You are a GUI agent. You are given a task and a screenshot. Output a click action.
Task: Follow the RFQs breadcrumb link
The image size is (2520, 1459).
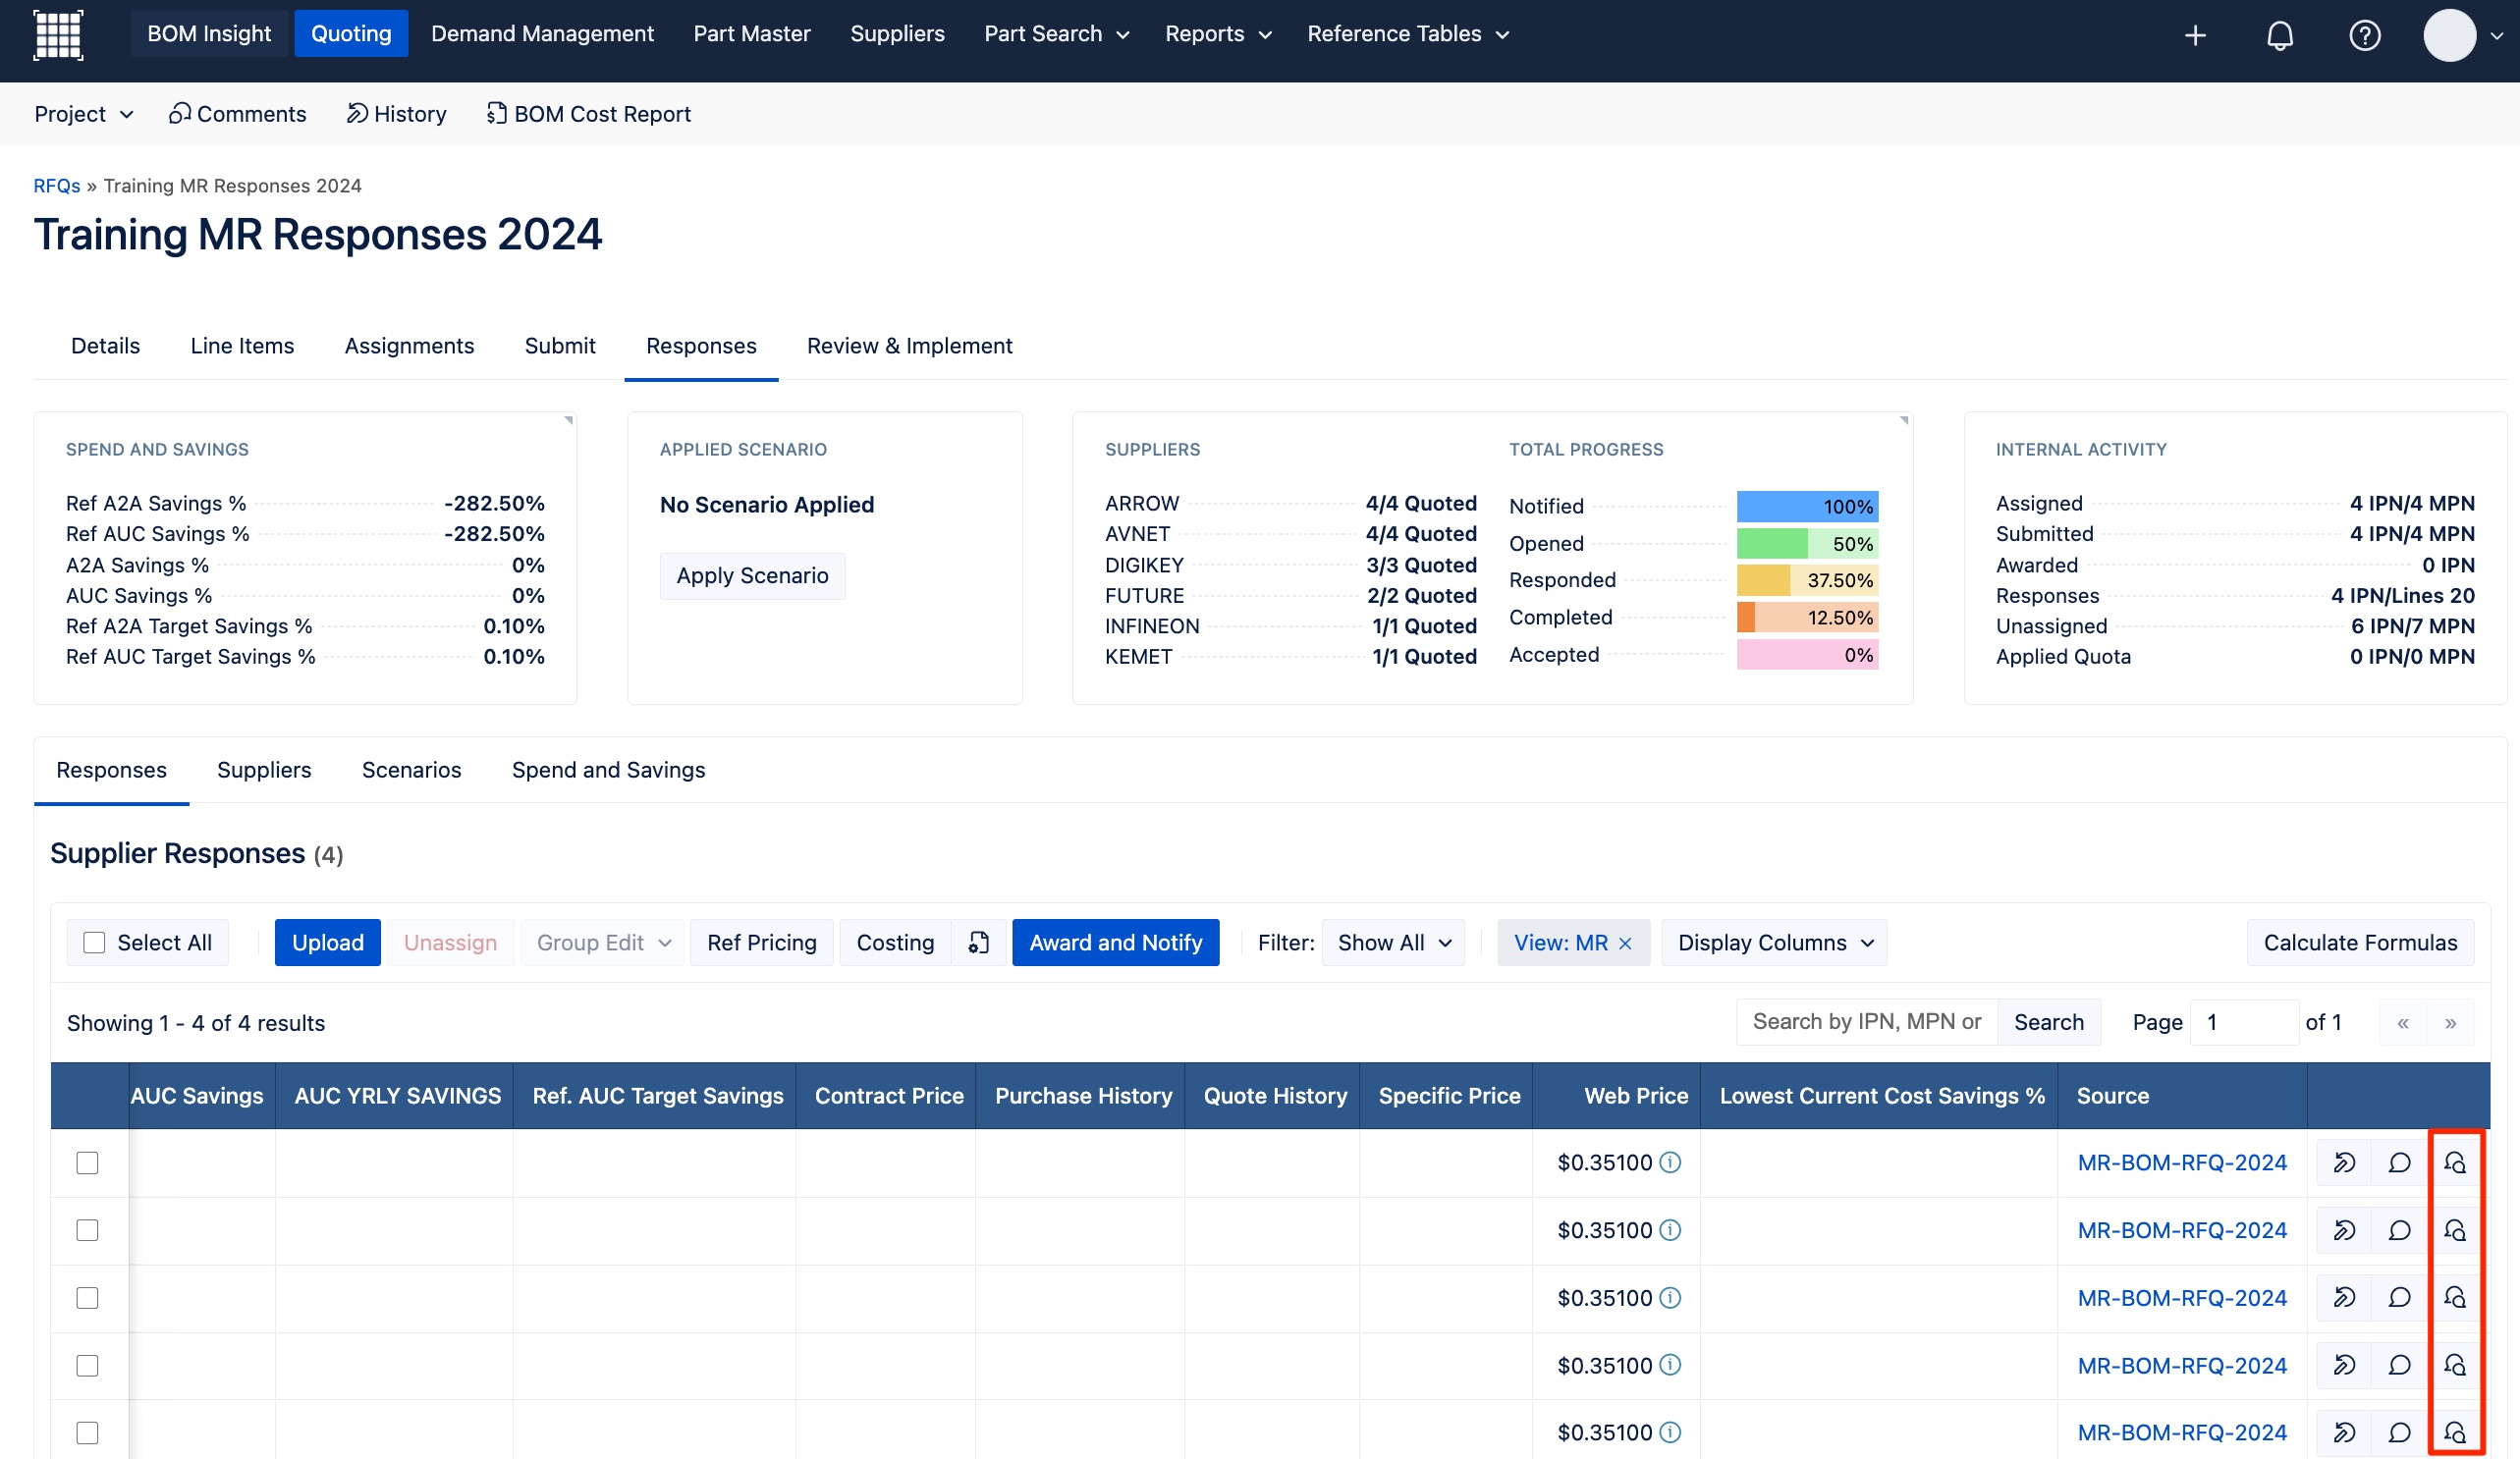click(56, 186)
